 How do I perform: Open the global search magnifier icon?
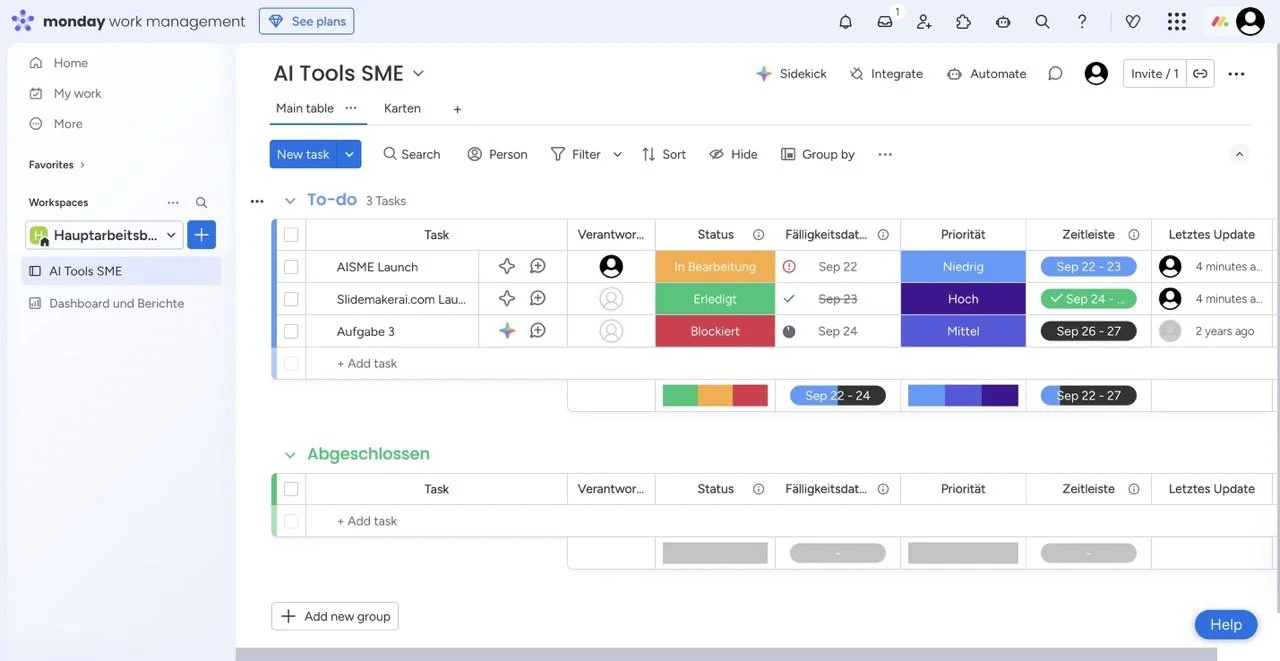tap(1042, 20)
